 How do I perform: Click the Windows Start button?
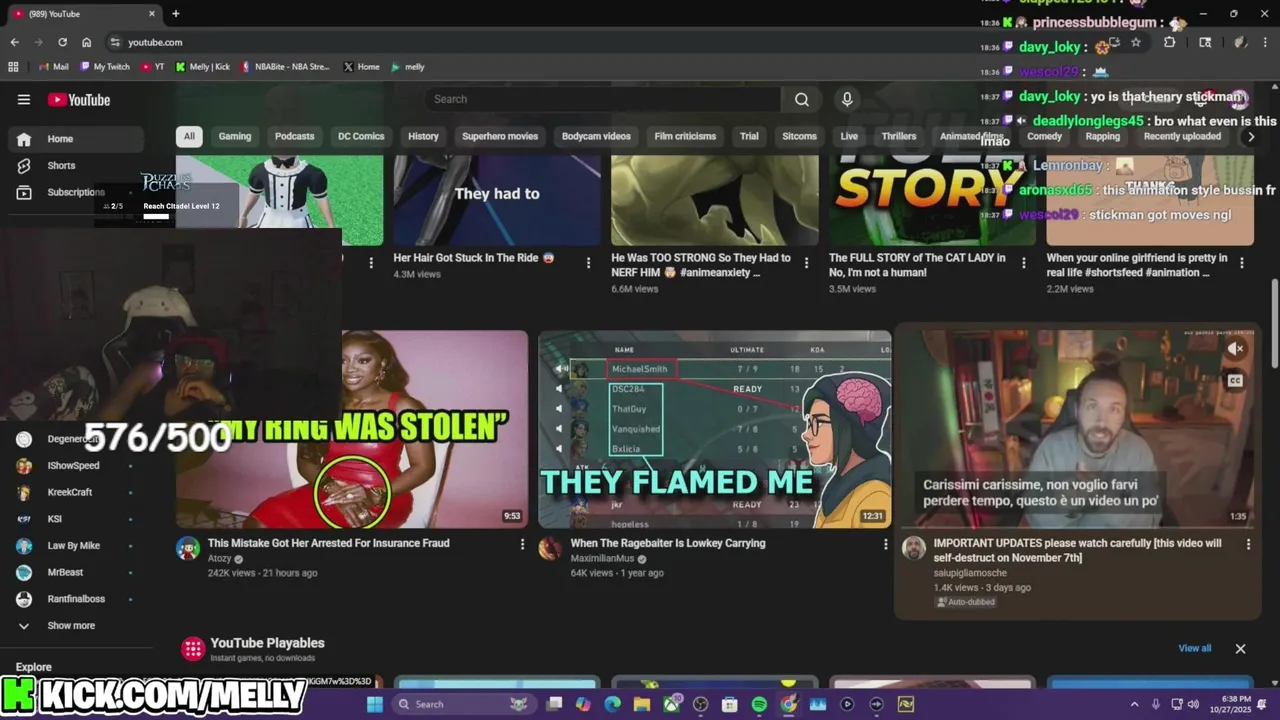click(x=375, y=704)
